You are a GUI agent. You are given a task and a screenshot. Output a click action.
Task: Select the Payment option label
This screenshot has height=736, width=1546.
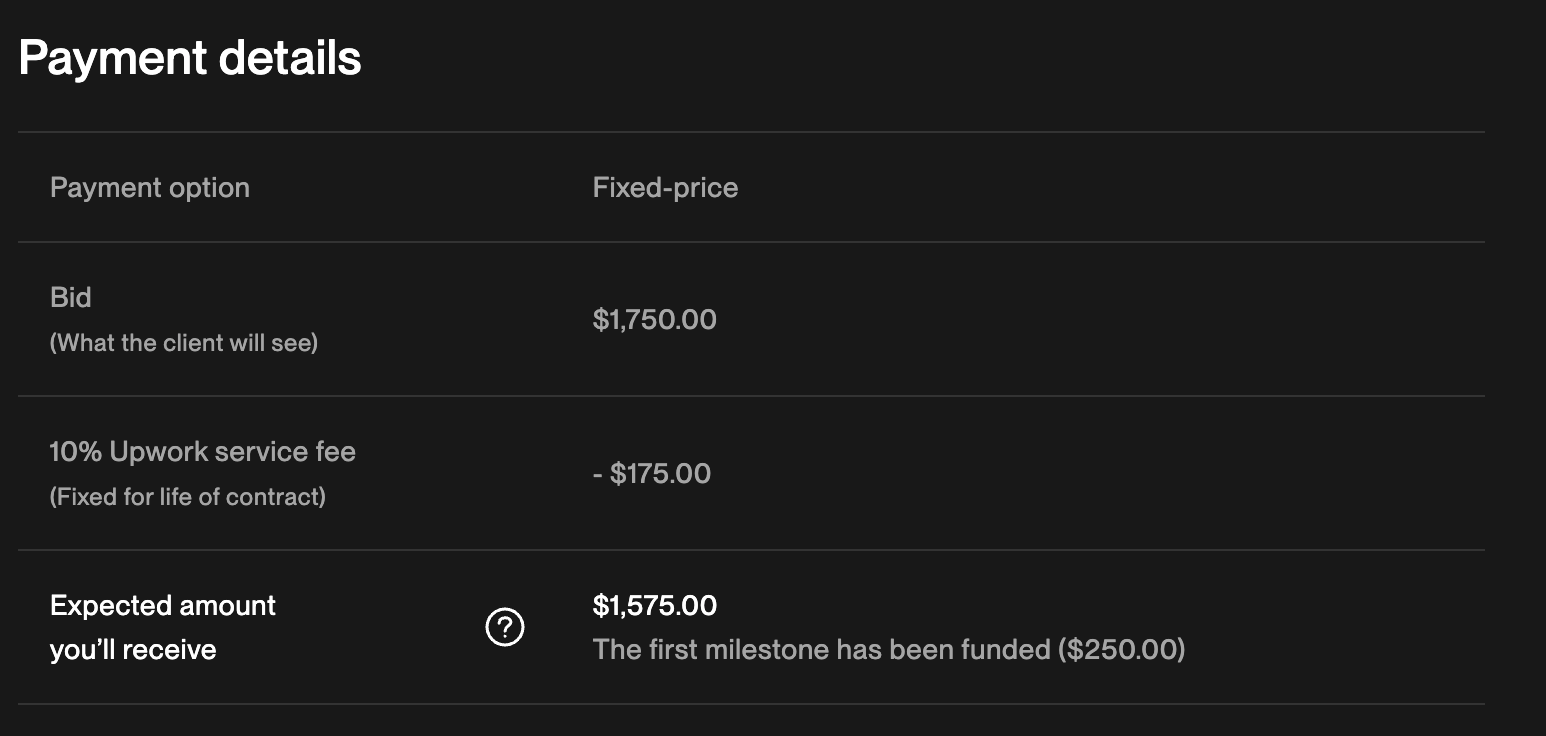[x=150, y=188]
